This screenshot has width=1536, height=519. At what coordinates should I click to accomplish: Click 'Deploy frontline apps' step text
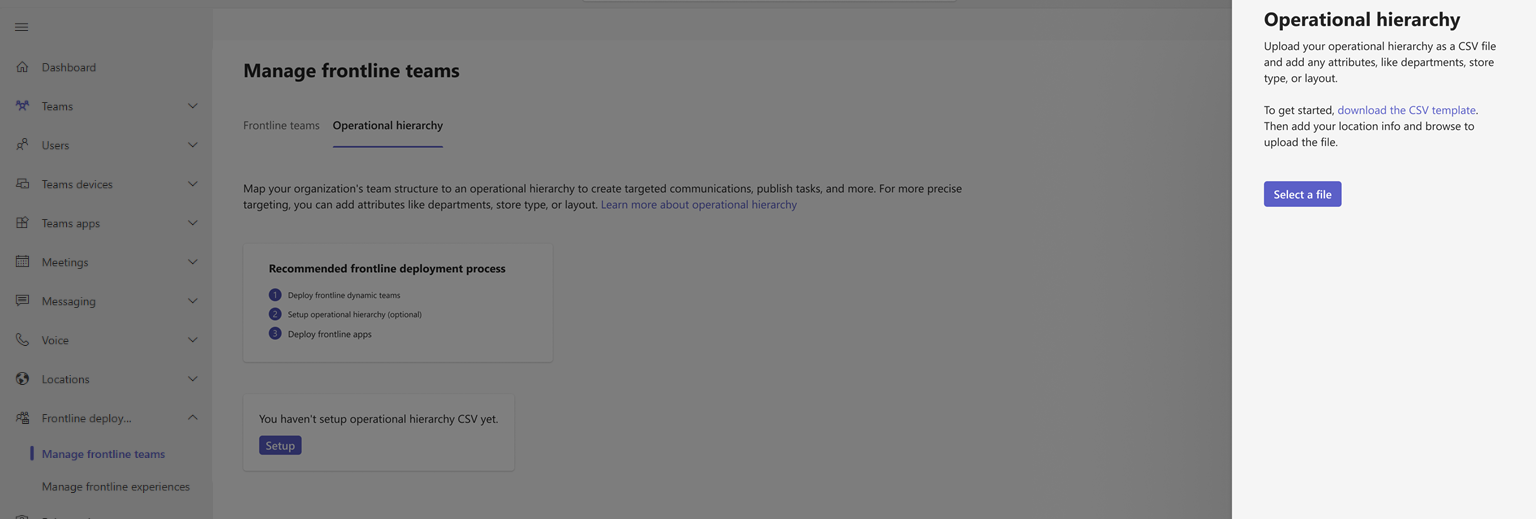330,334
